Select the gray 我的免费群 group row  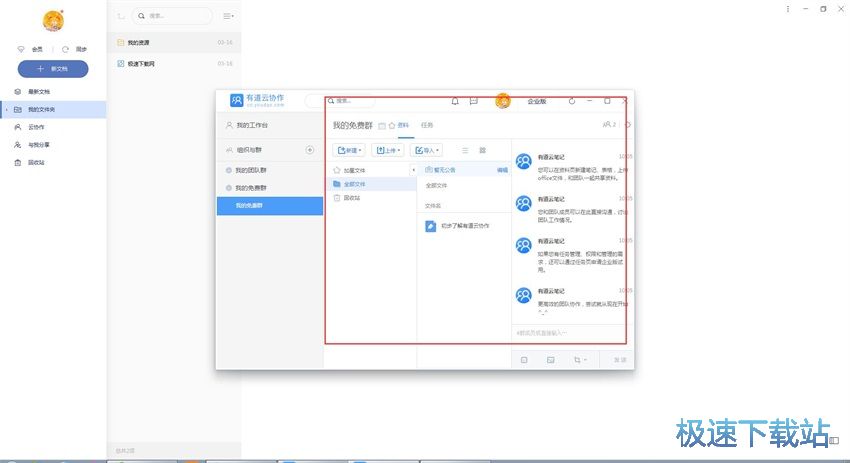click(269, 188)
